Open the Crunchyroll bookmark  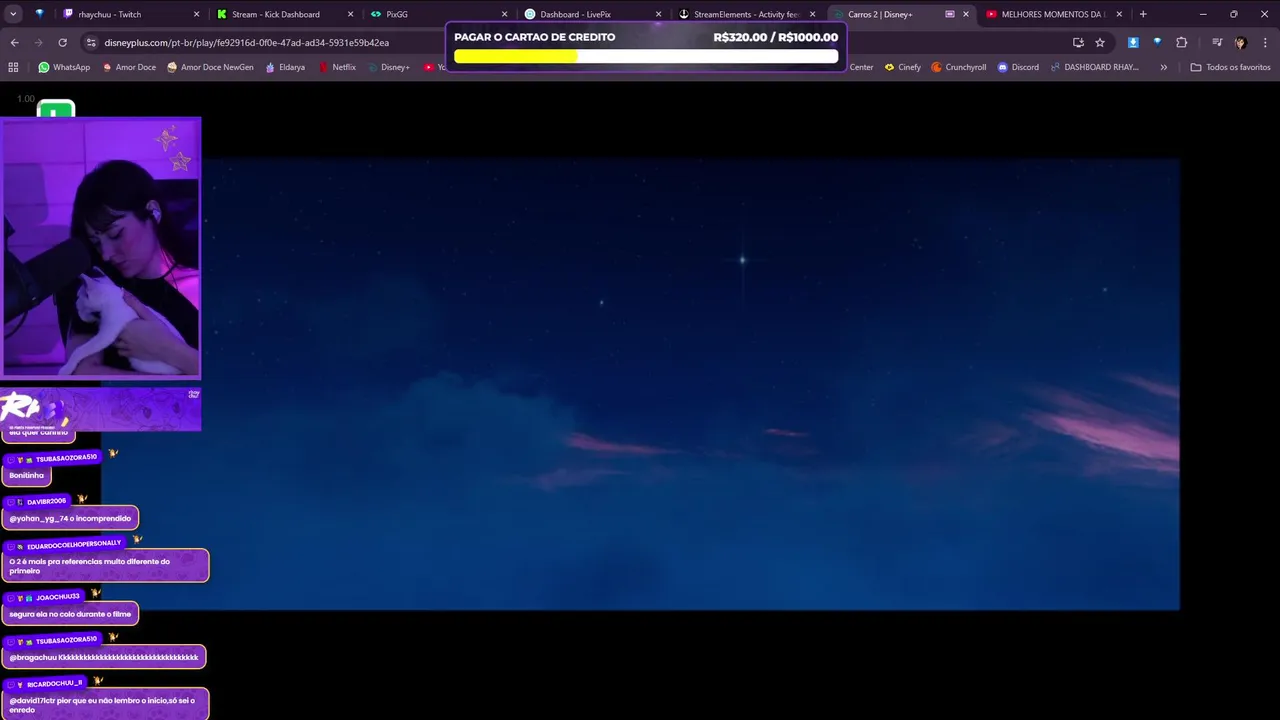pos(958,67)
